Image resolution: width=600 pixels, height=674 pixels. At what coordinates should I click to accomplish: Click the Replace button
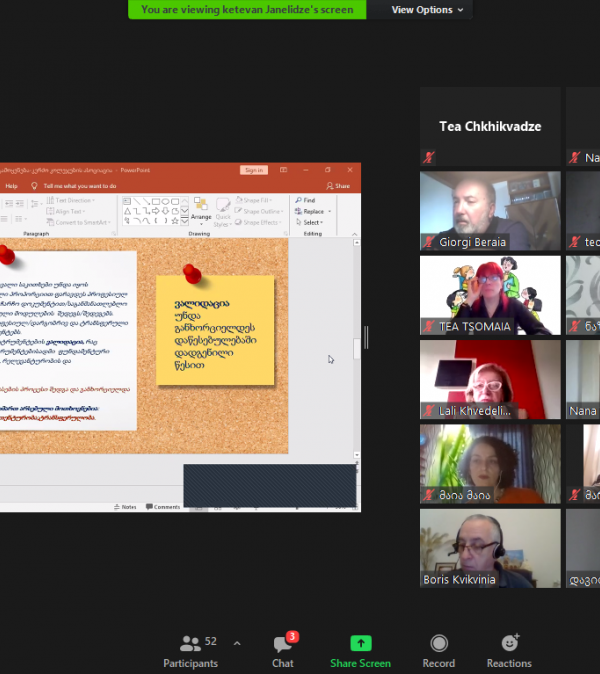[x=309, y=211]
